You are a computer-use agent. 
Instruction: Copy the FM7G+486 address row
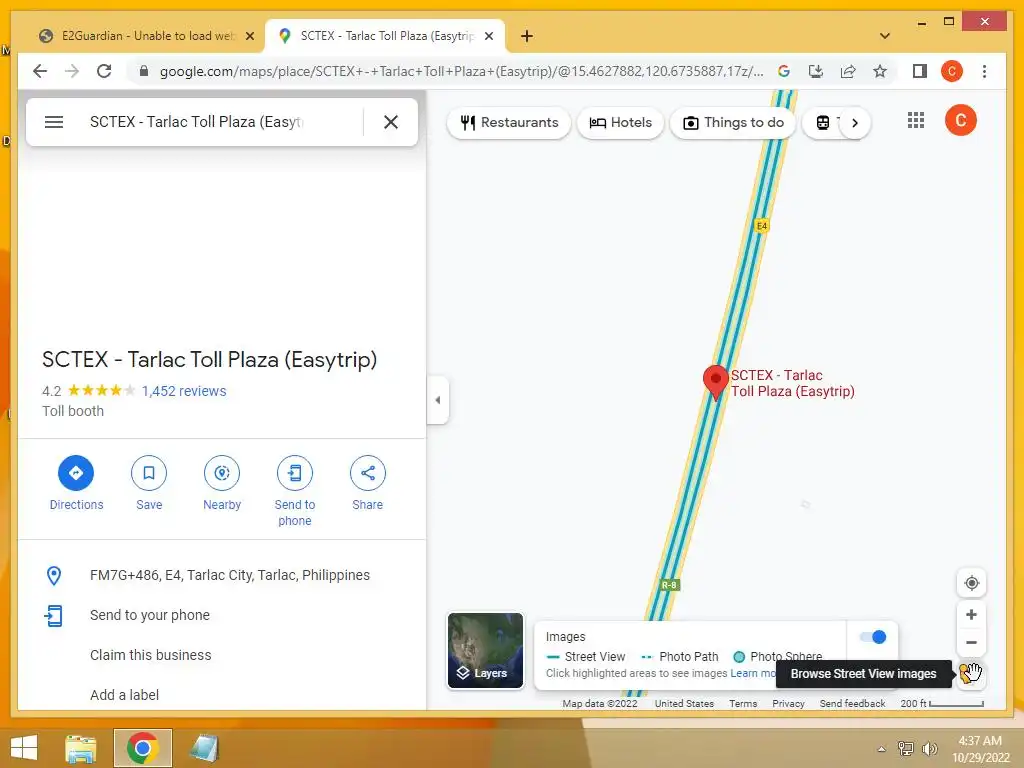click(222, 575)
